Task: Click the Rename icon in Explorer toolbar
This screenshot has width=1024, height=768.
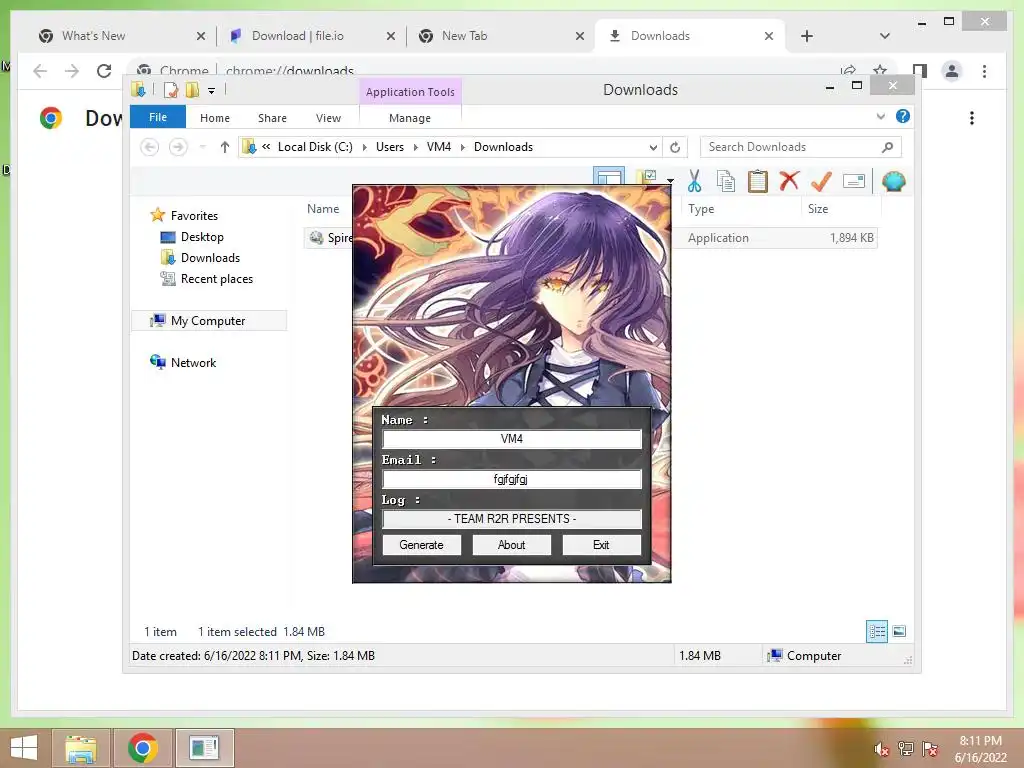Action: click(x=854, y=181)
